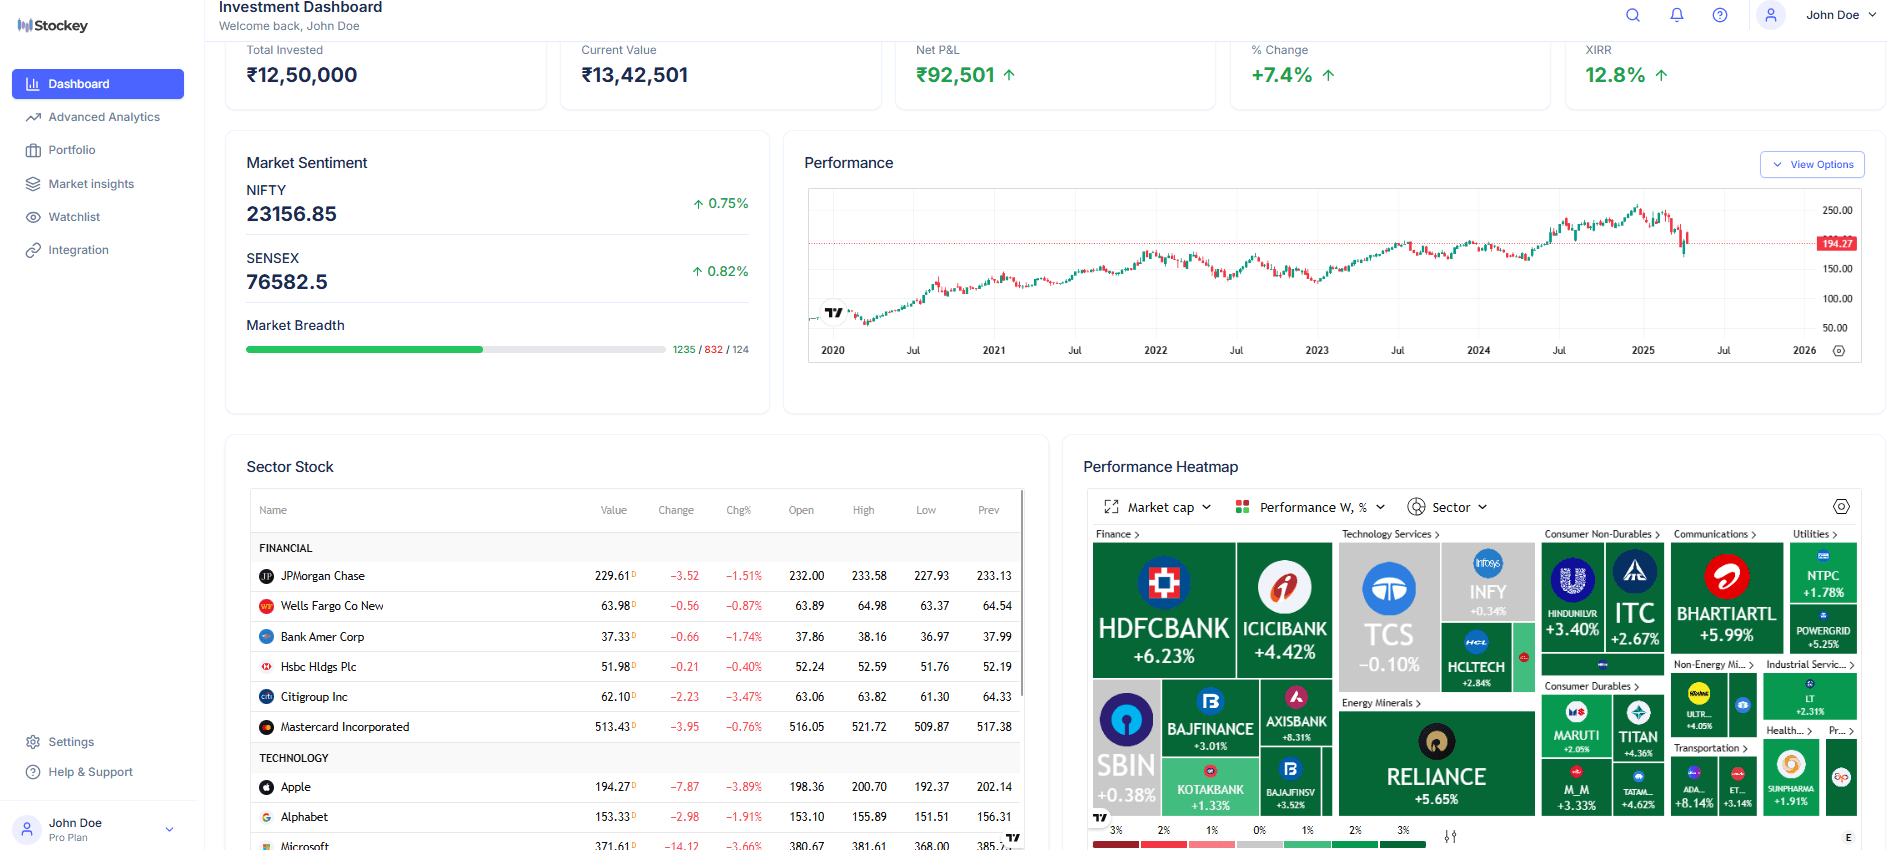
Task: Sort by the Chg% column header
Action: pos(738,510)
